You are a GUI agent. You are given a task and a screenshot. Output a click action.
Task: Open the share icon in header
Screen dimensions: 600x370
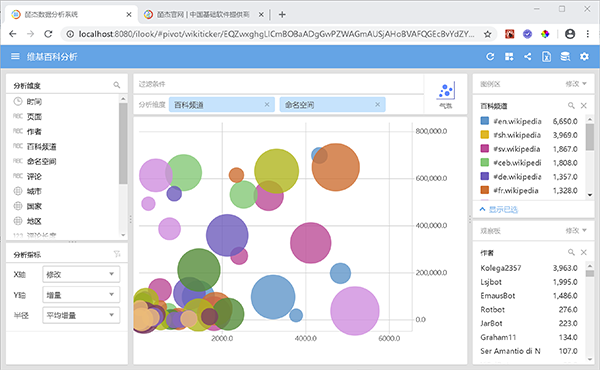click(x=528, y=57)
